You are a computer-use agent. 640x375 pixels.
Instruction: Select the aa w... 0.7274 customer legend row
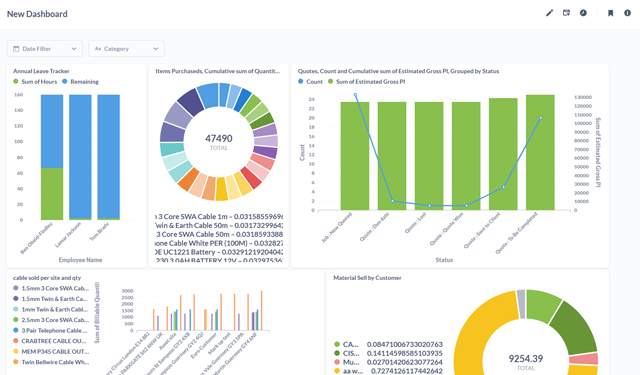[388, 371]
